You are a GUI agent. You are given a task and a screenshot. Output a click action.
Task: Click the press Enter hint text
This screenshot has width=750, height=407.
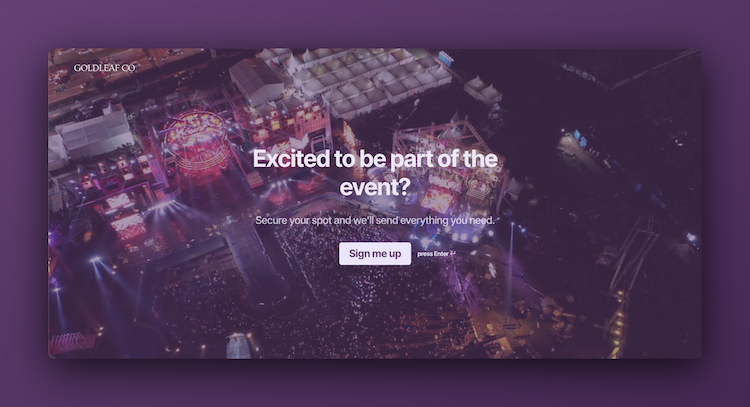pos(433,254)
